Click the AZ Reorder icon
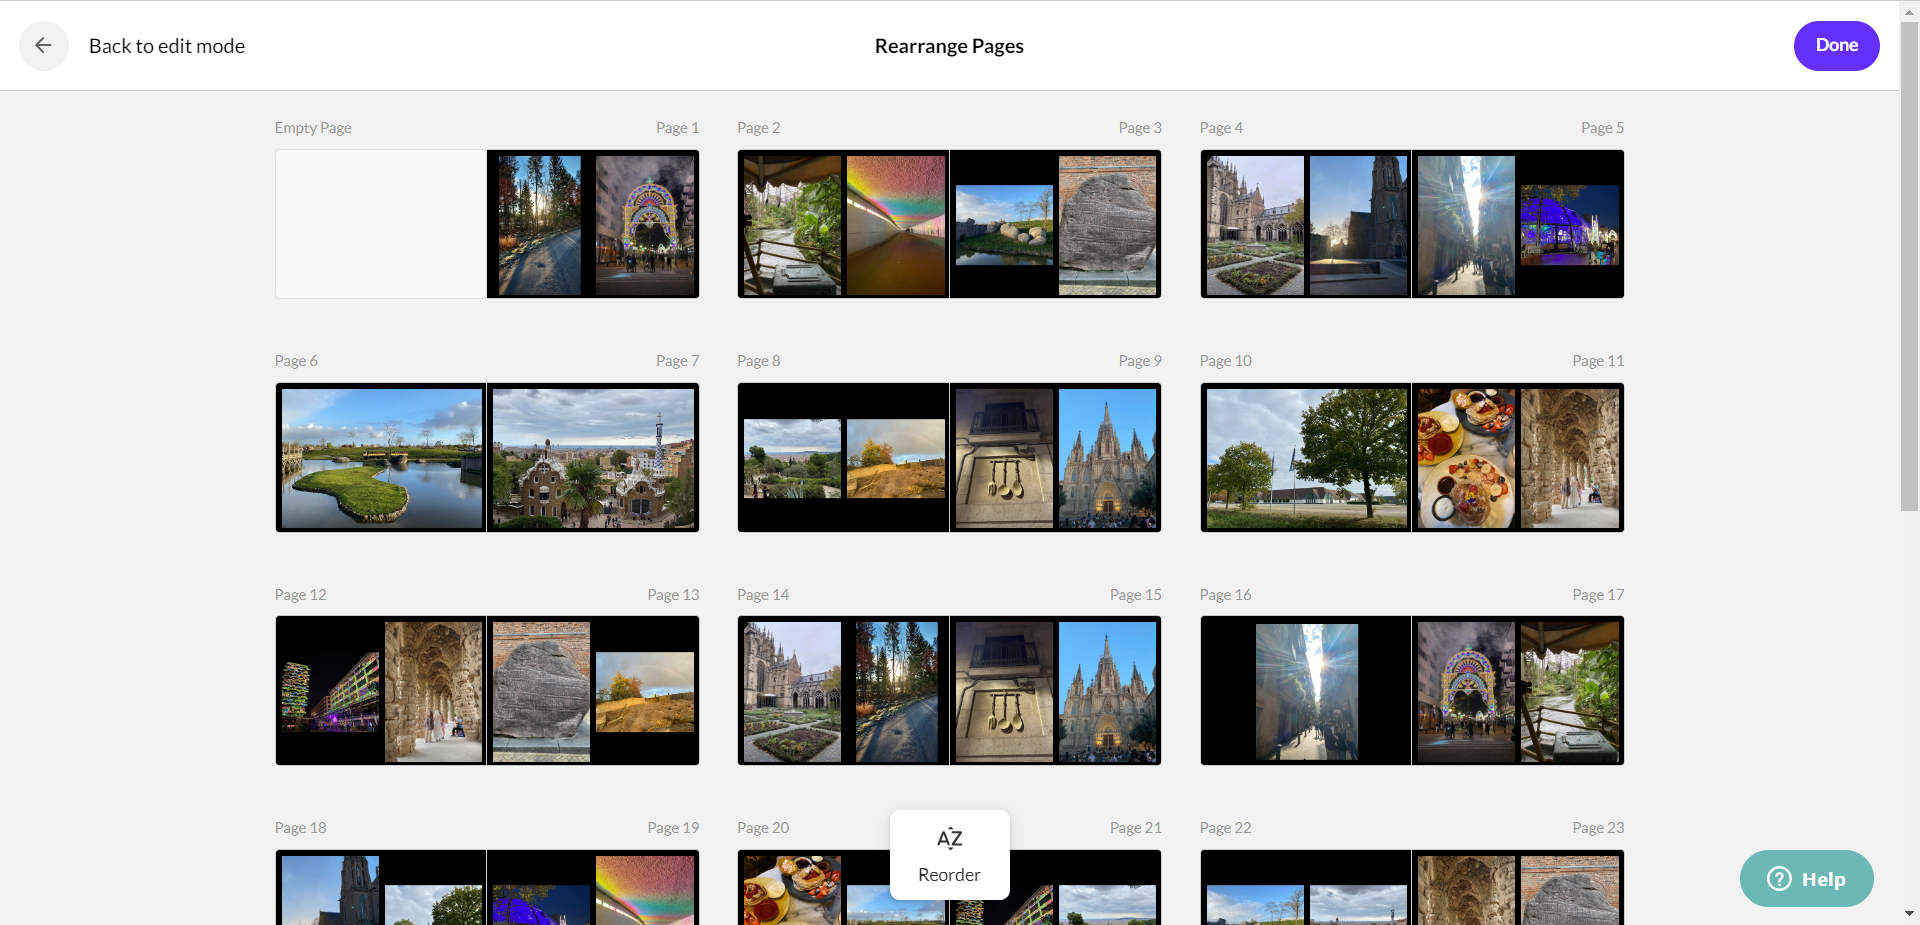Viewport: 1920px width, 925px height. point(949,838)
